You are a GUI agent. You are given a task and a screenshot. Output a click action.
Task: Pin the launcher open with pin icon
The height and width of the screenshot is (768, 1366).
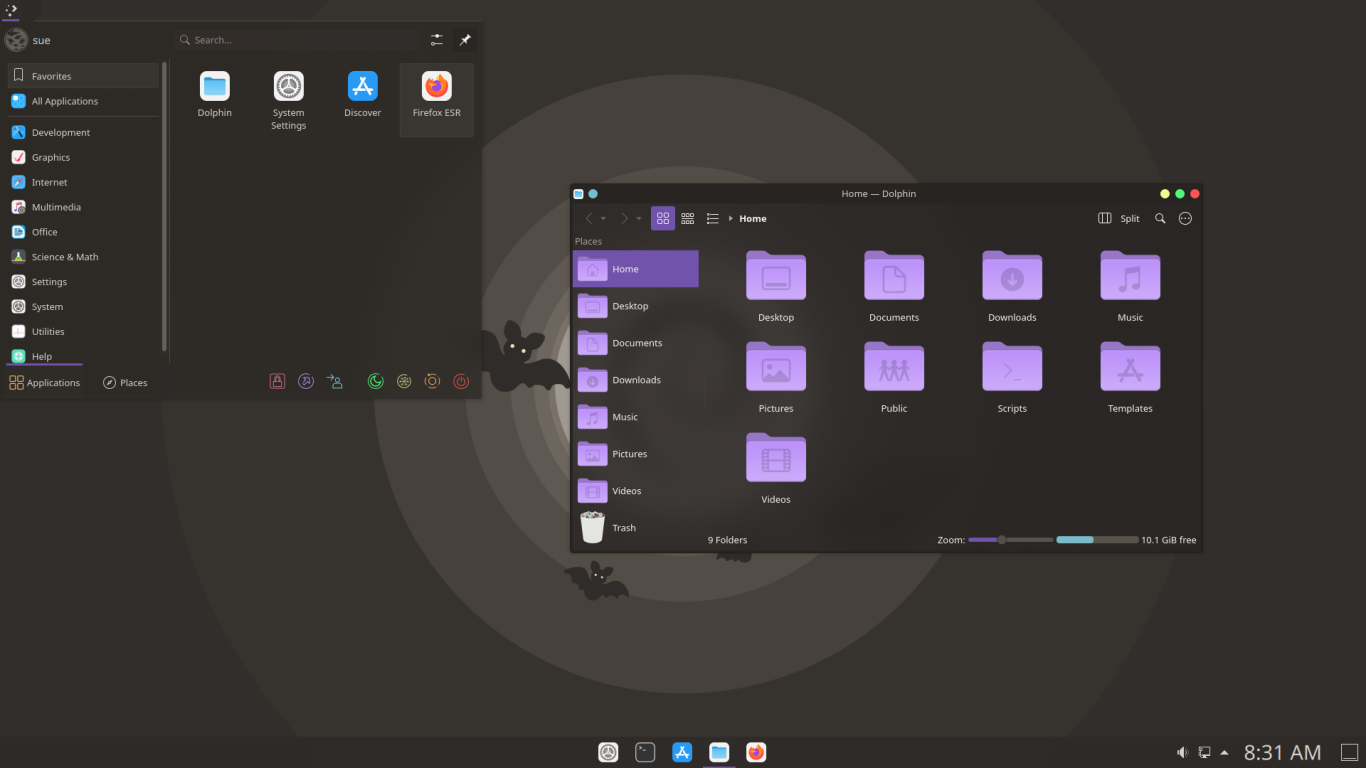[465, 40]
